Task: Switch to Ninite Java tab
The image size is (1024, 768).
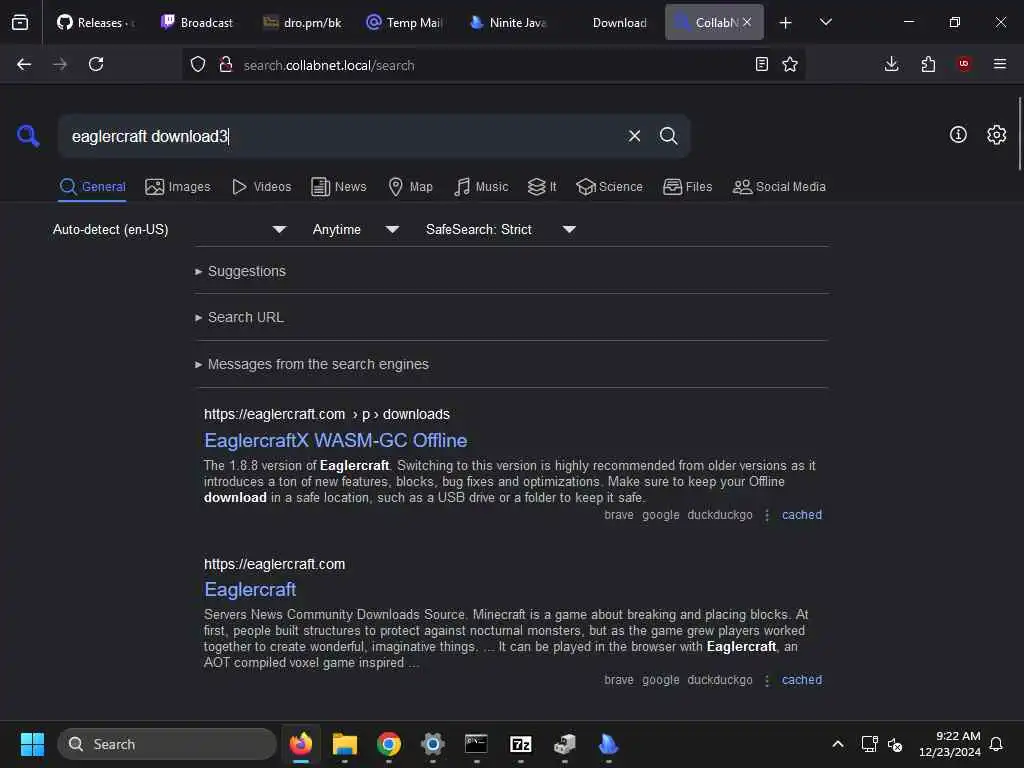Action: [509, 22]
